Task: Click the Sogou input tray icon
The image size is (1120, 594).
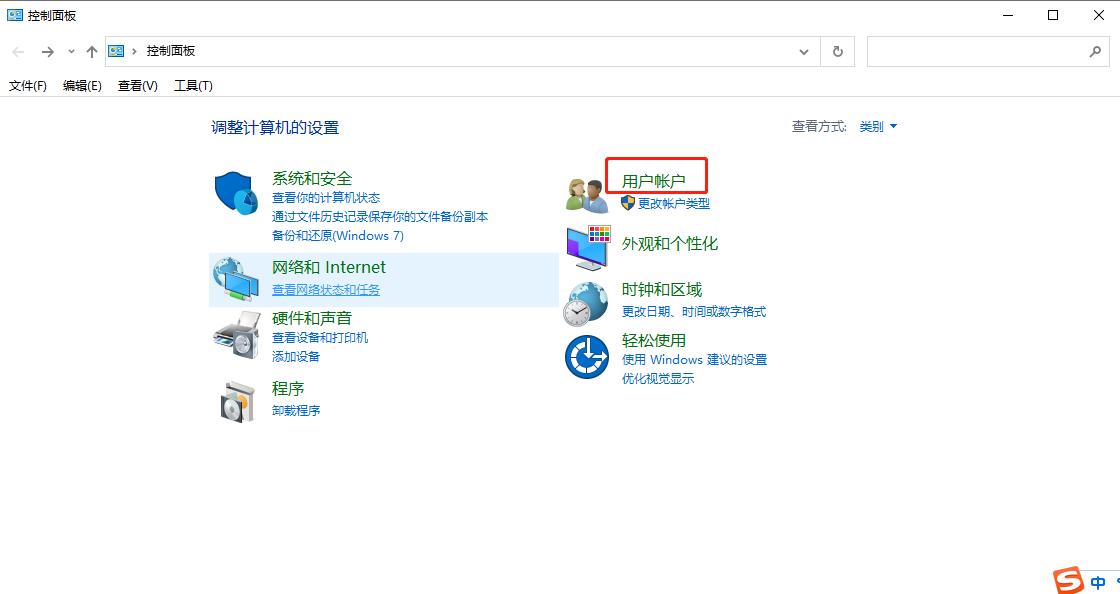Action: [x=1066, y=580]
